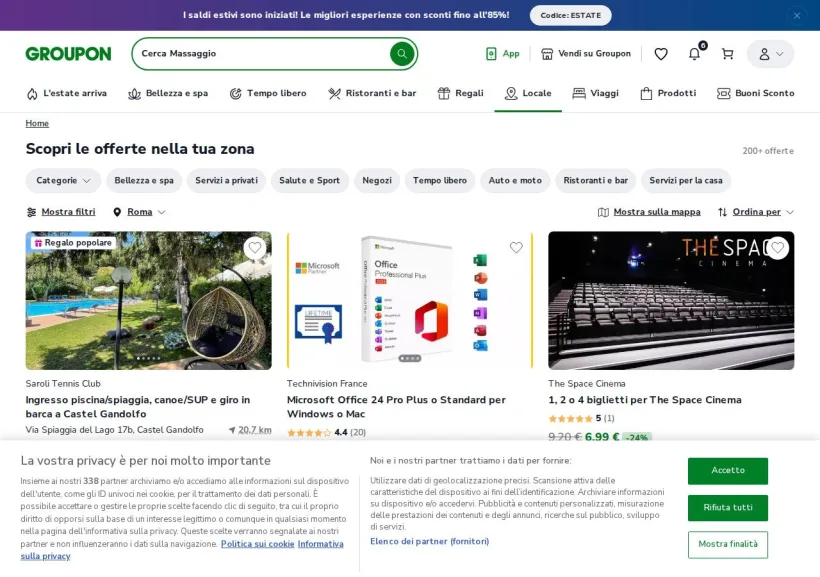Viewport: 820px width, 577px height.
Task: Open Prodotti navigation item
Action: [668, 93]
